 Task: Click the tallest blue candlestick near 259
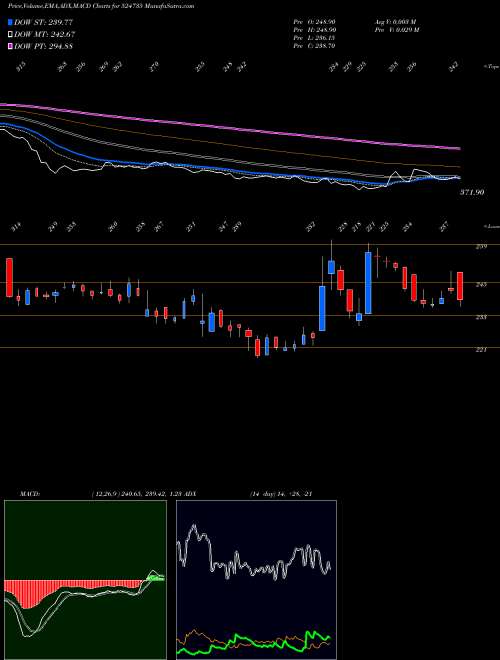click(368, 283)
